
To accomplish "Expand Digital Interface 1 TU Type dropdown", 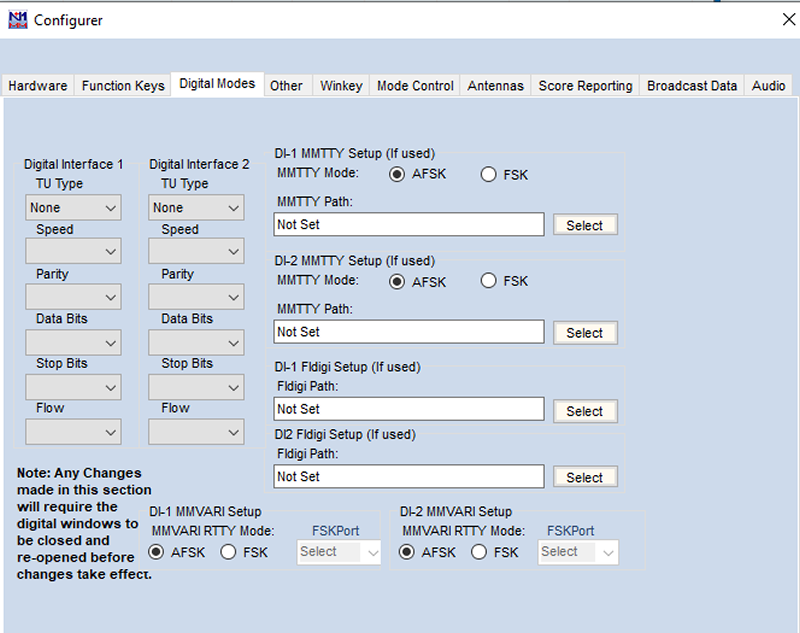I will [x=73, y=208].
